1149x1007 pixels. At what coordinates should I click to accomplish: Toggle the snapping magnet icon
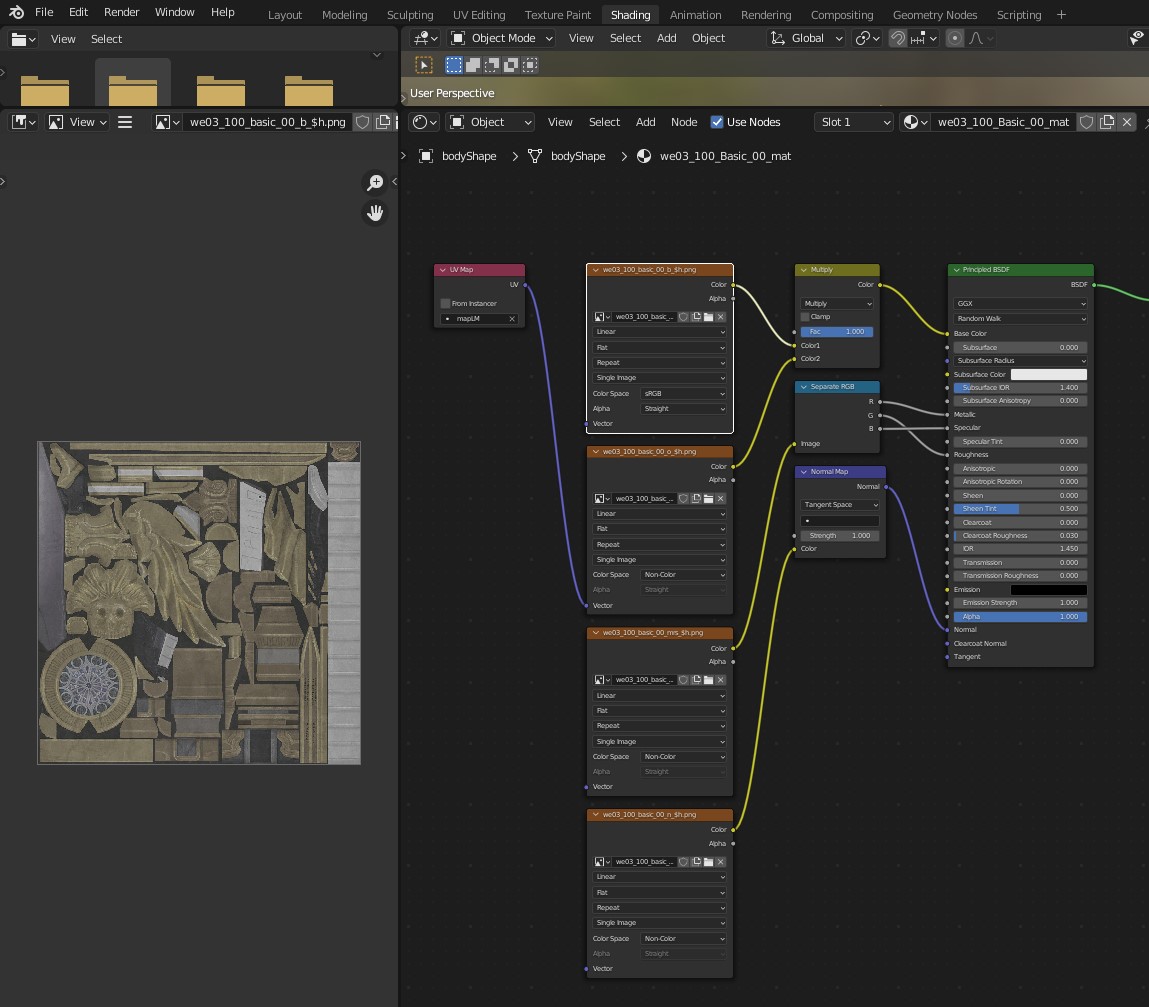pos(898,38)
